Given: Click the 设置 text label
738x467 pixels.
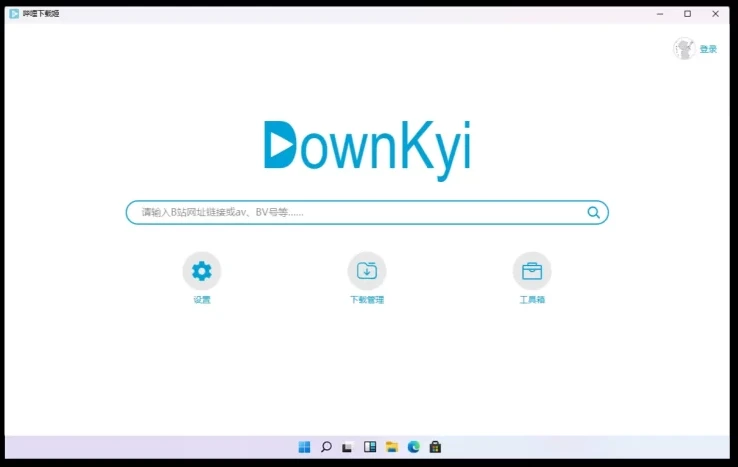Looking at the screenshot, I should 202,300.
